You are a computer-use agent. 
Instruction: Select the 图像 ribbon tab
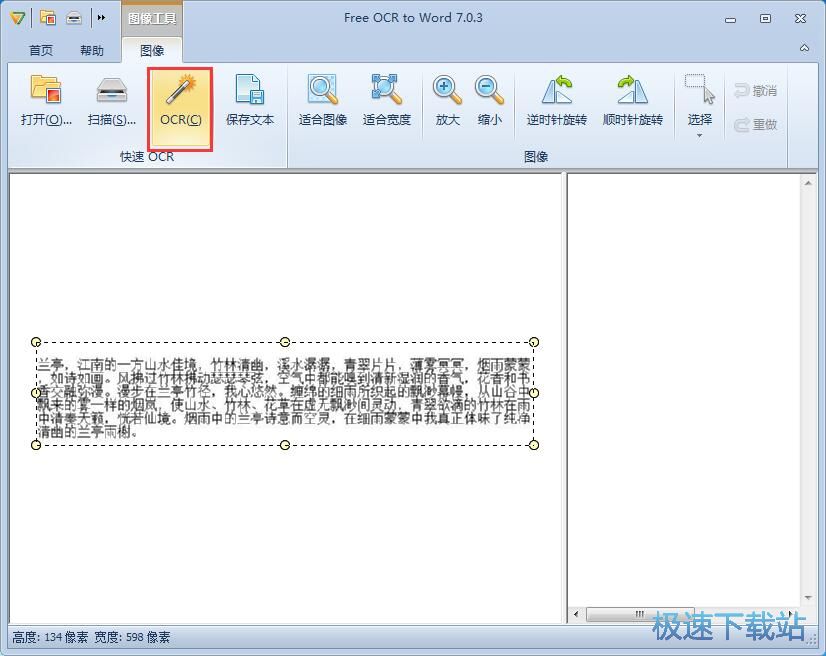point(152,51)
